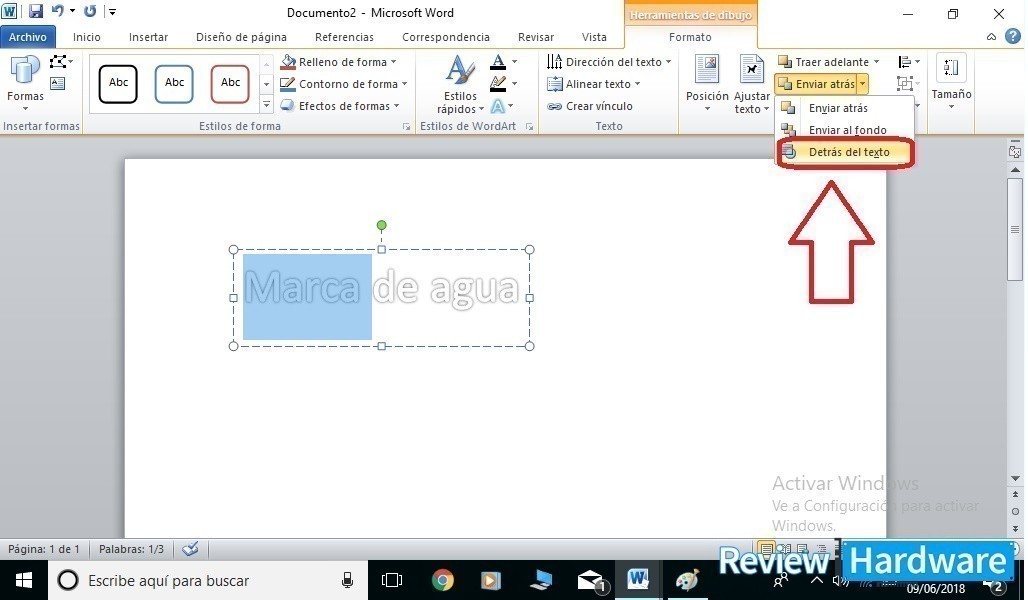
Task: Expand the Undo history dropdown arrow
Action: coord(72,11)
